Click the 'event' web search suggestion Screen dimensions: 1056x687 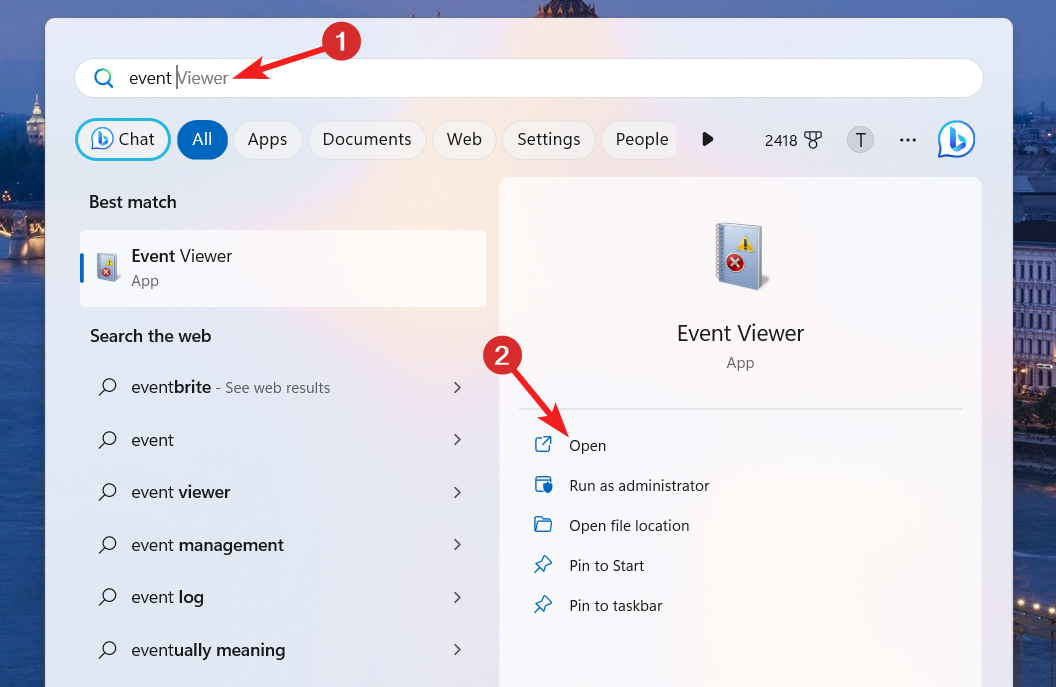(x=283, y=440)
